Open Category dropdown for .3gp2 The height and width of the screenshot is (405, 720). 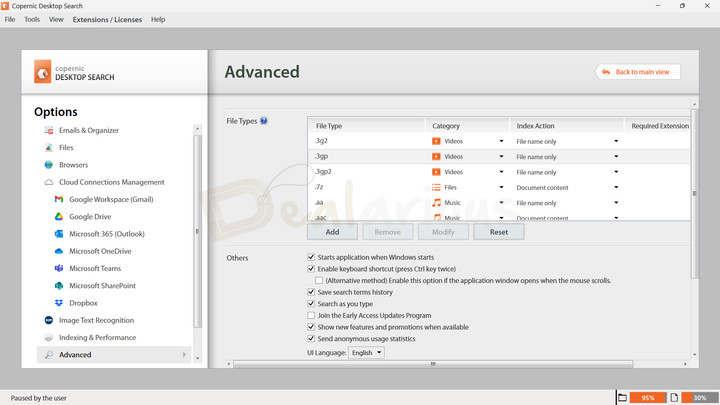[x=501, y=172]
